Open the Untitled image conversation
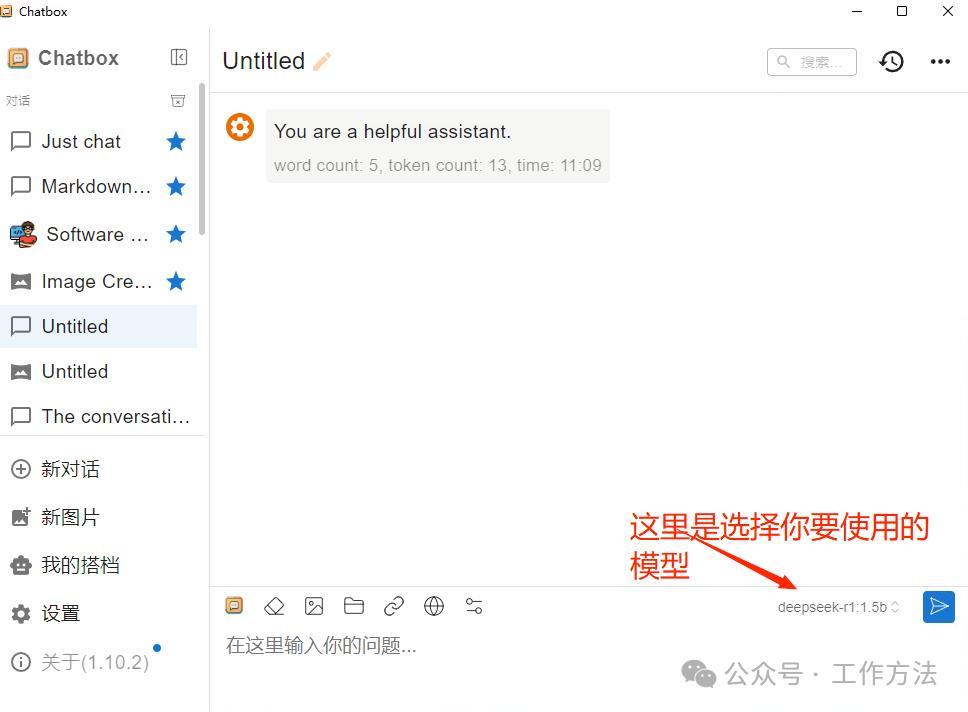968x712 pixels. [x=99, y=371]
